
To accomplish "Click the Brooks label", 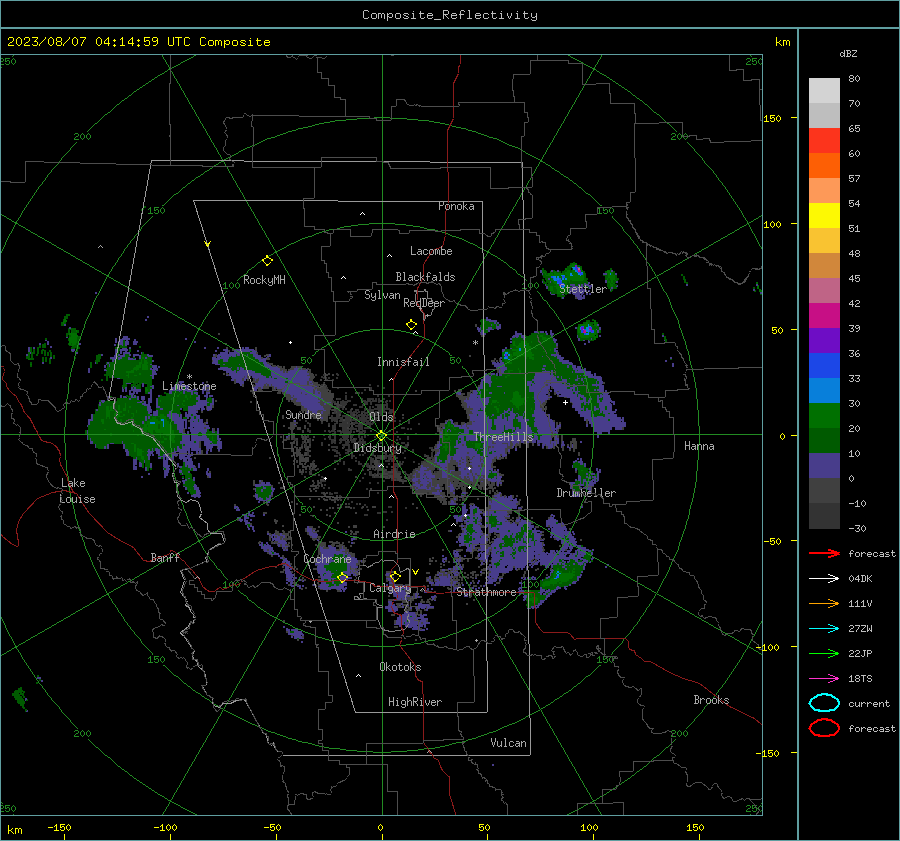I will [711, 700].
